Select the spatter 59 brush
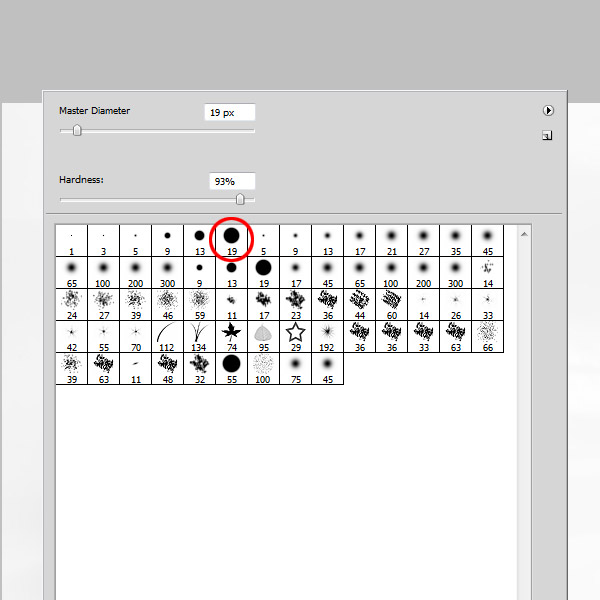 199,305
